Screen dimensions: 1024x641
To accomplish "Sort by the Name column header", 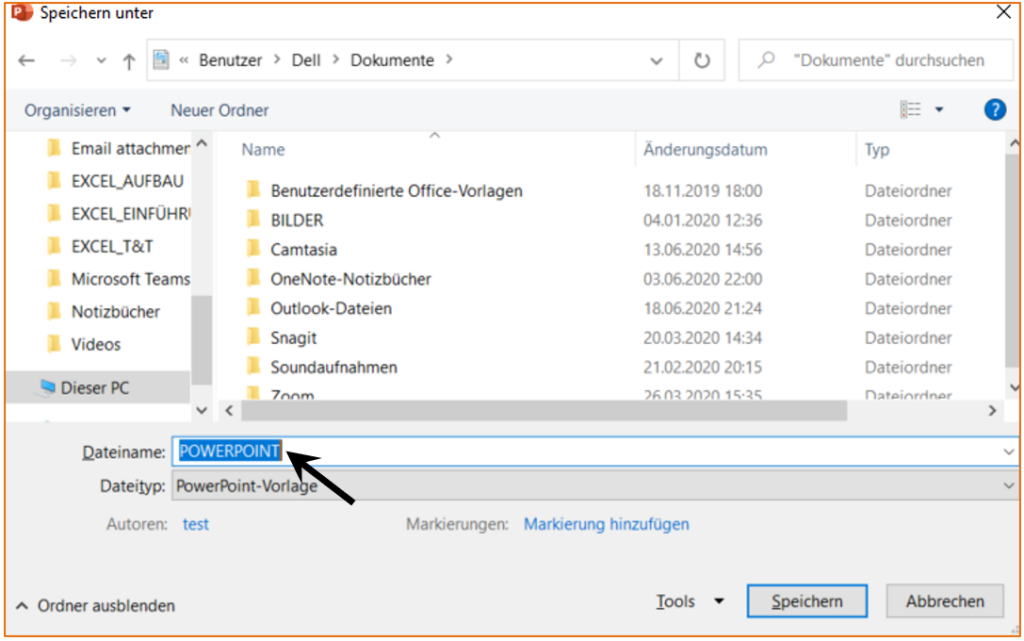I will tap(263, 149).
